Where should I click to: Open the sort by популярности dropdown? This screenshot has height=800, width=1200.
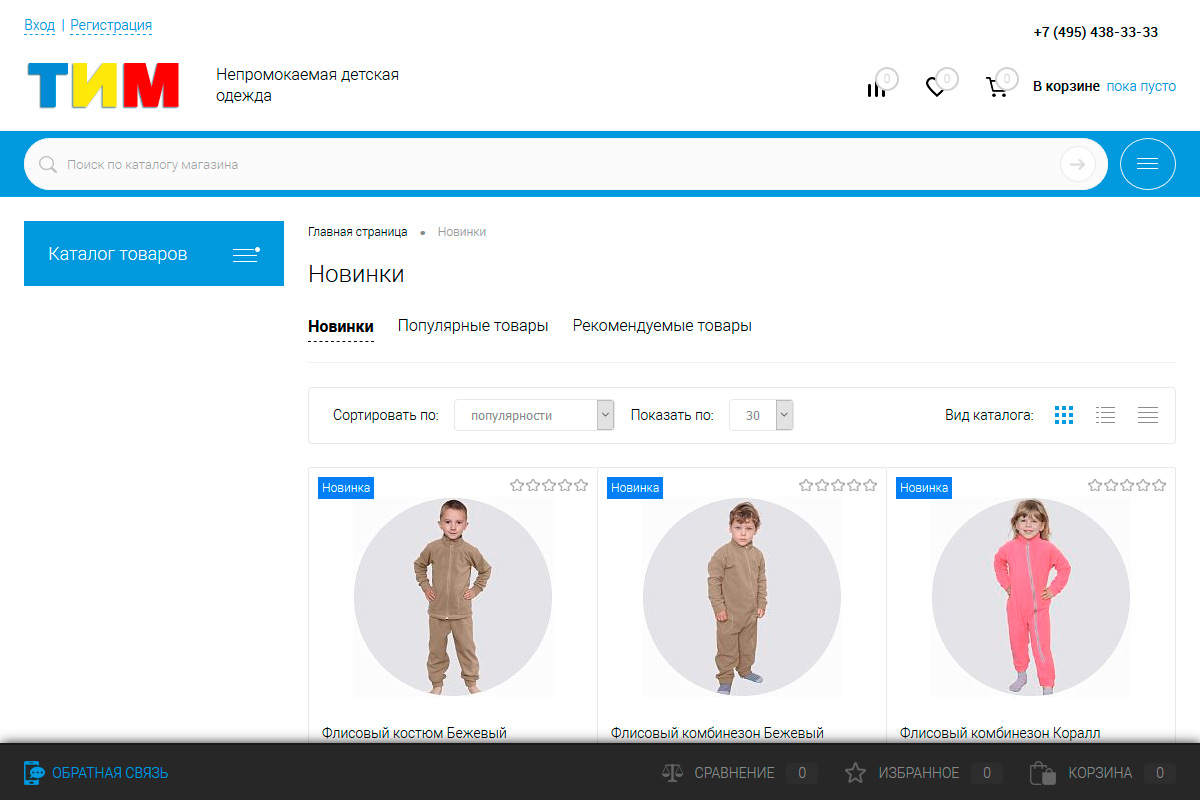[x=534, y=415]
